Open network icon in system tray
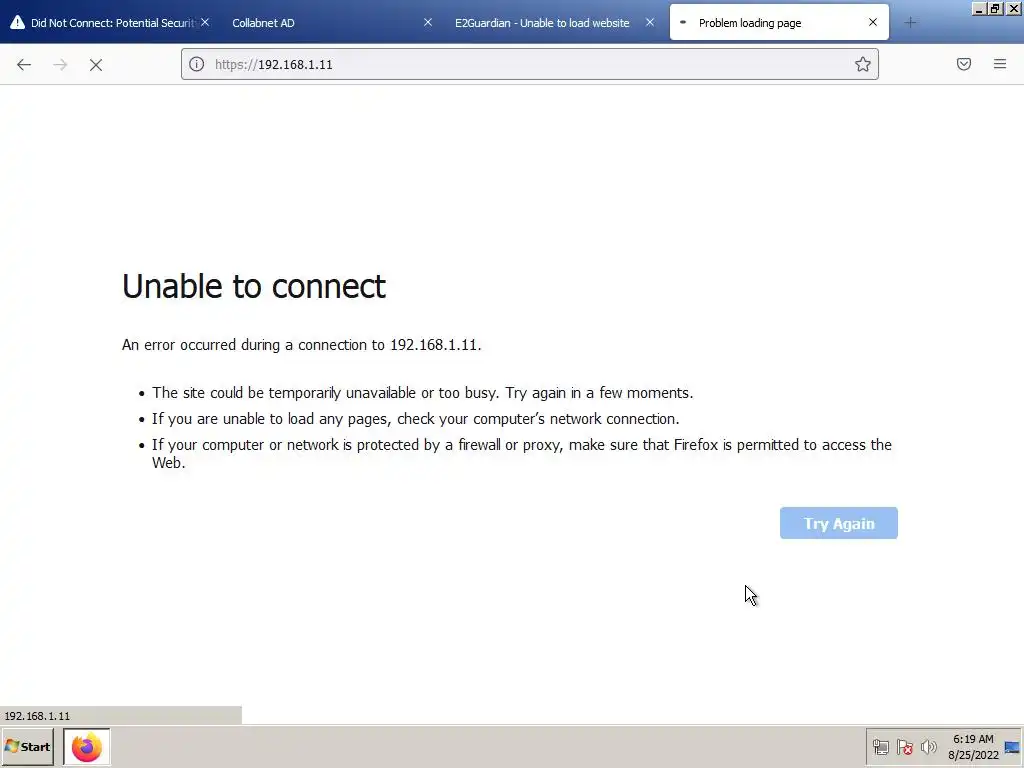 pos(881,747)
